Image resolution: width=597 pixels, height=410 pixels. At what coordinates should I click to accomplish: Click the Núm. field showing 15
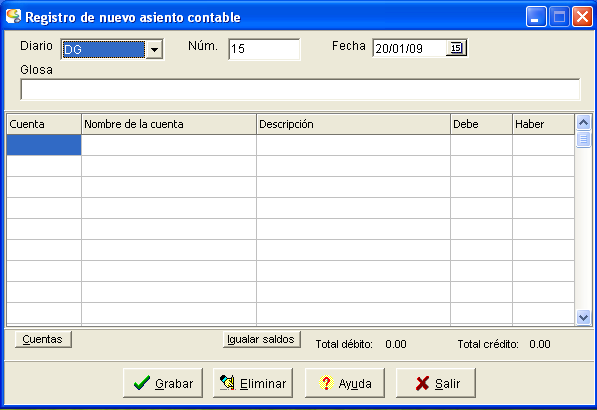pyautogui.click(x=264, y=49)
